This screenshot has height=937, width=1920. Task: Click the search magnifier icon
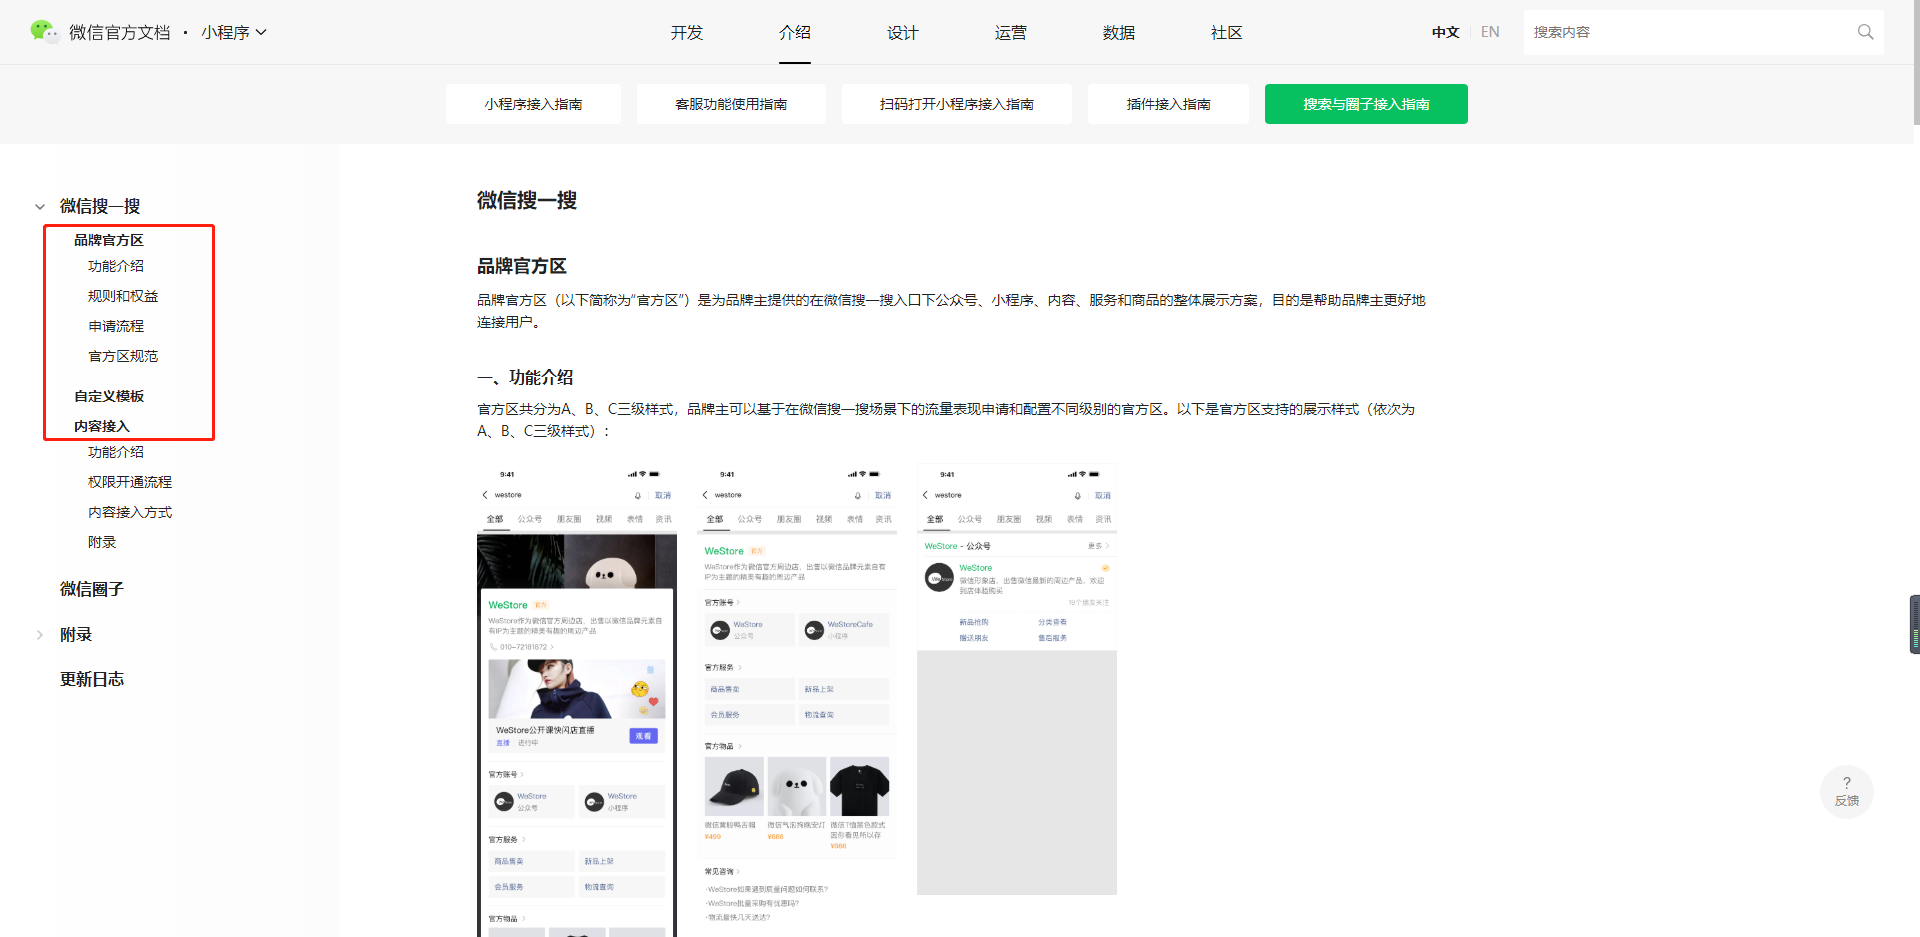click(x=1865, y=32)
